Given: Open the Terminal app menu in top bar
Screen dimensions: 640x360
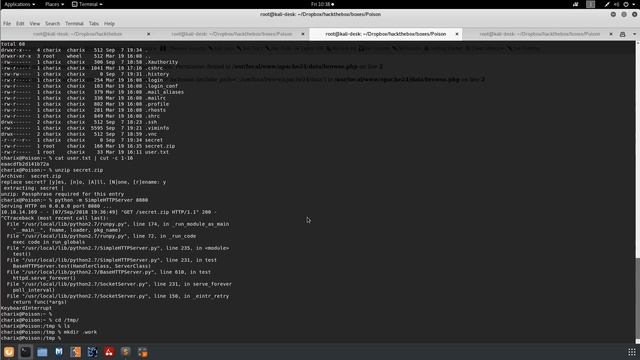Looking at the screenshot, I should (x=87, y=4).
